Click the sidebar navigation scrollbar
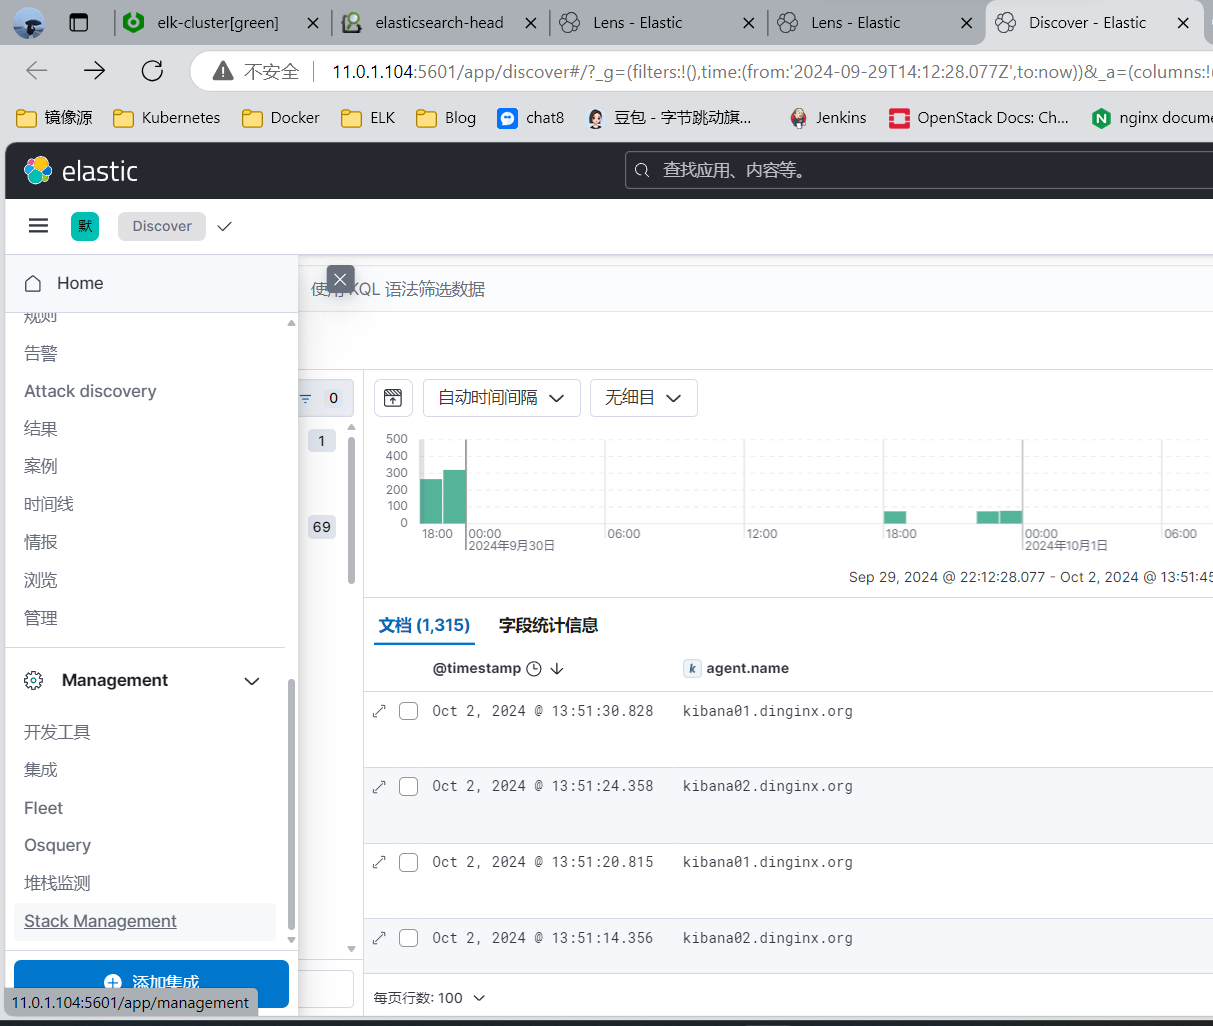Screen dimensions: 1213x1026 pos(291,804)
